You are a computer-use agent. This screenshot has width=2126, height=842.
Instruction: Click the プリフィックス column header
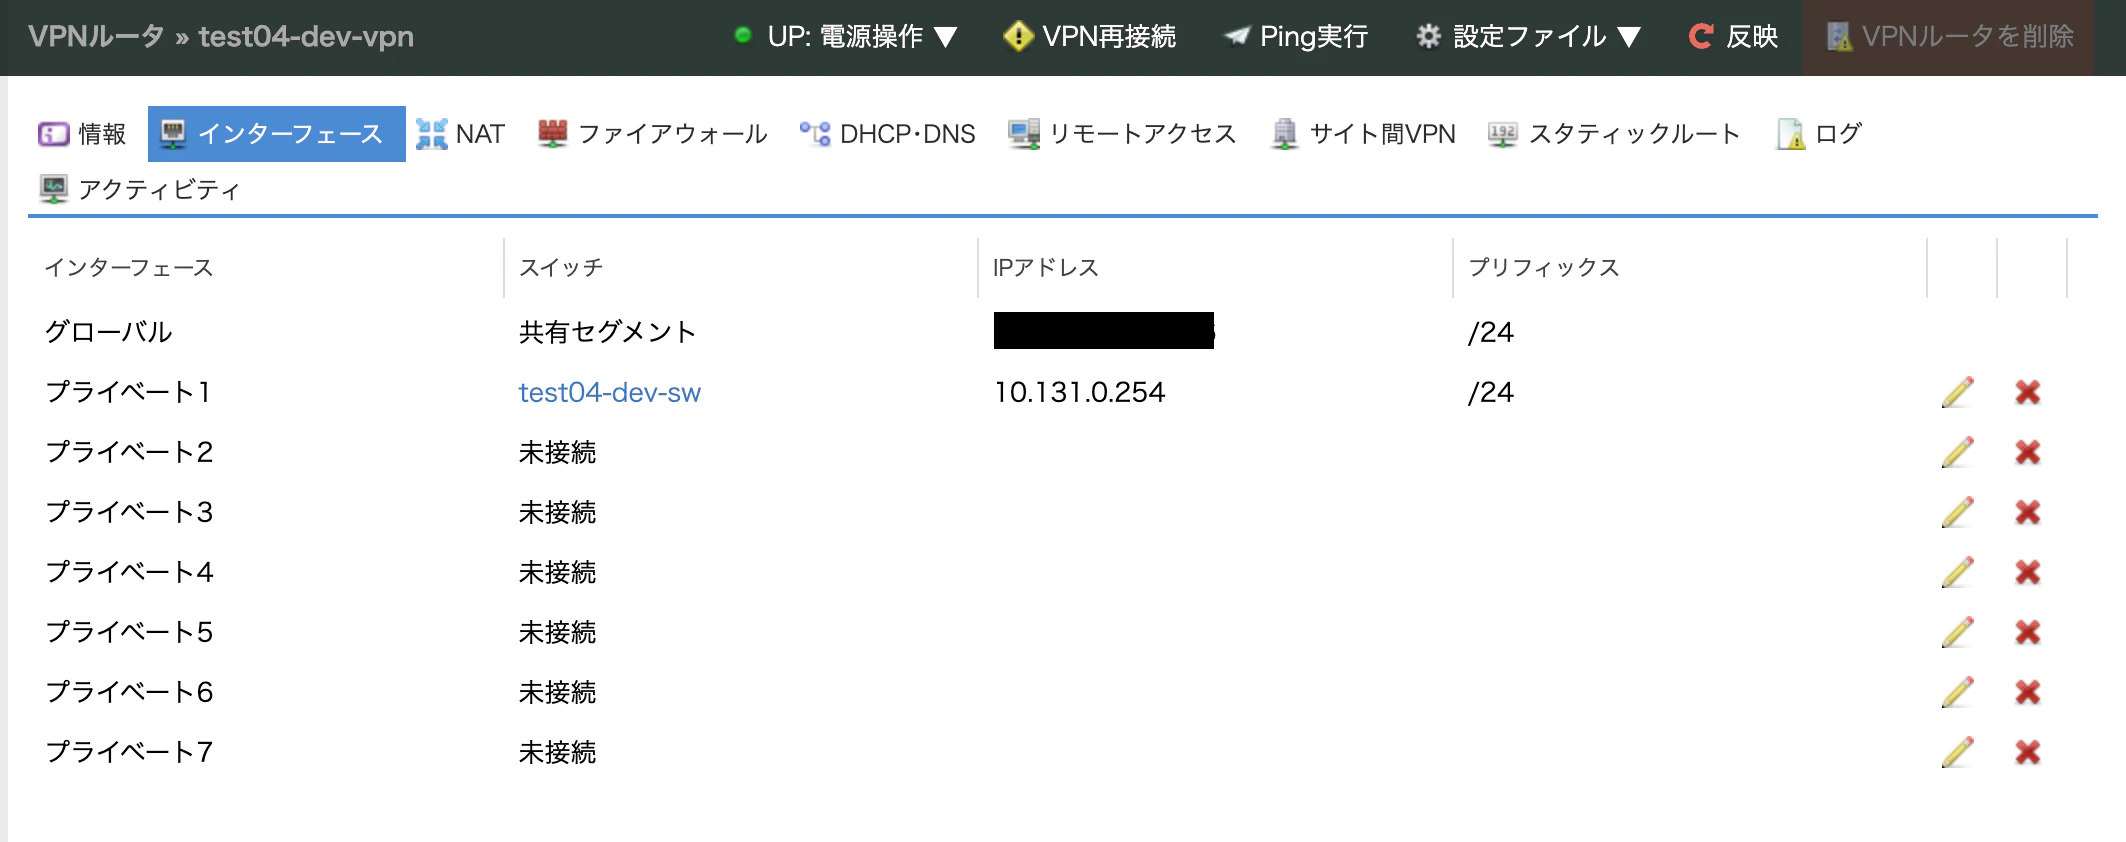point(1544,268)
